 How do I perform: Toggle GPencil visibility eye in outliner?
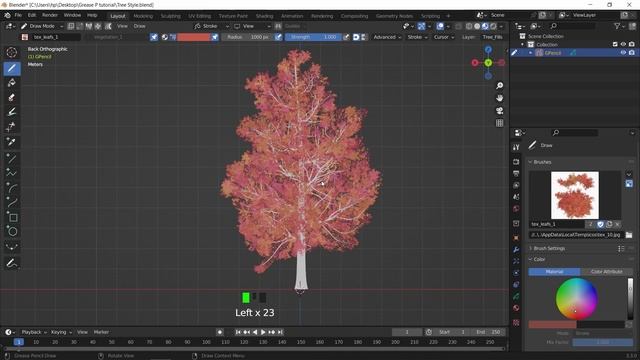point(623,53)
